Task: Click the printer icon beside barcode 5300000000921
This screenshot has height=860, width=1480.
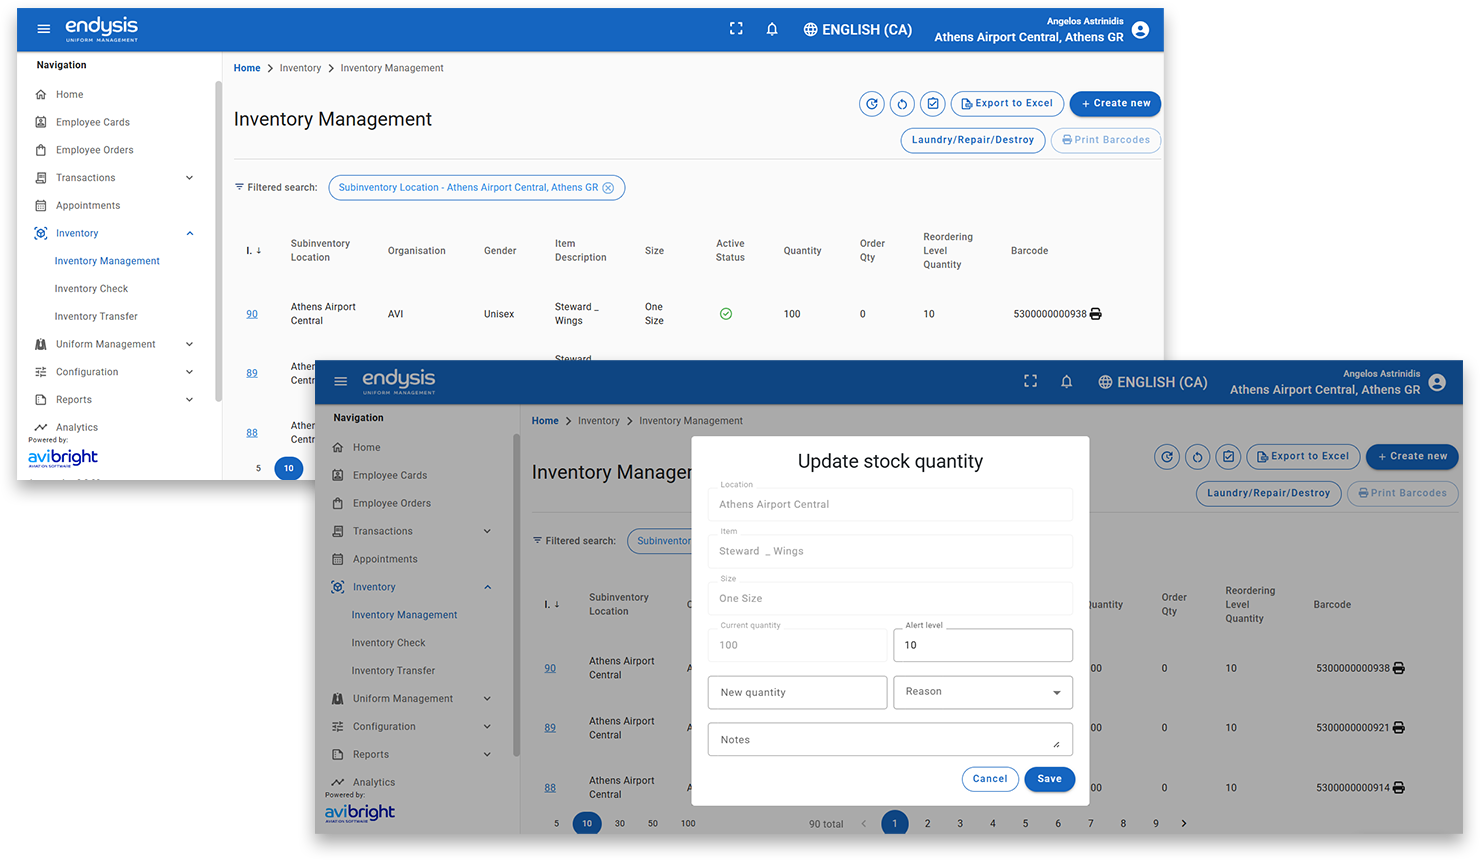Action: pos(1398,728)
